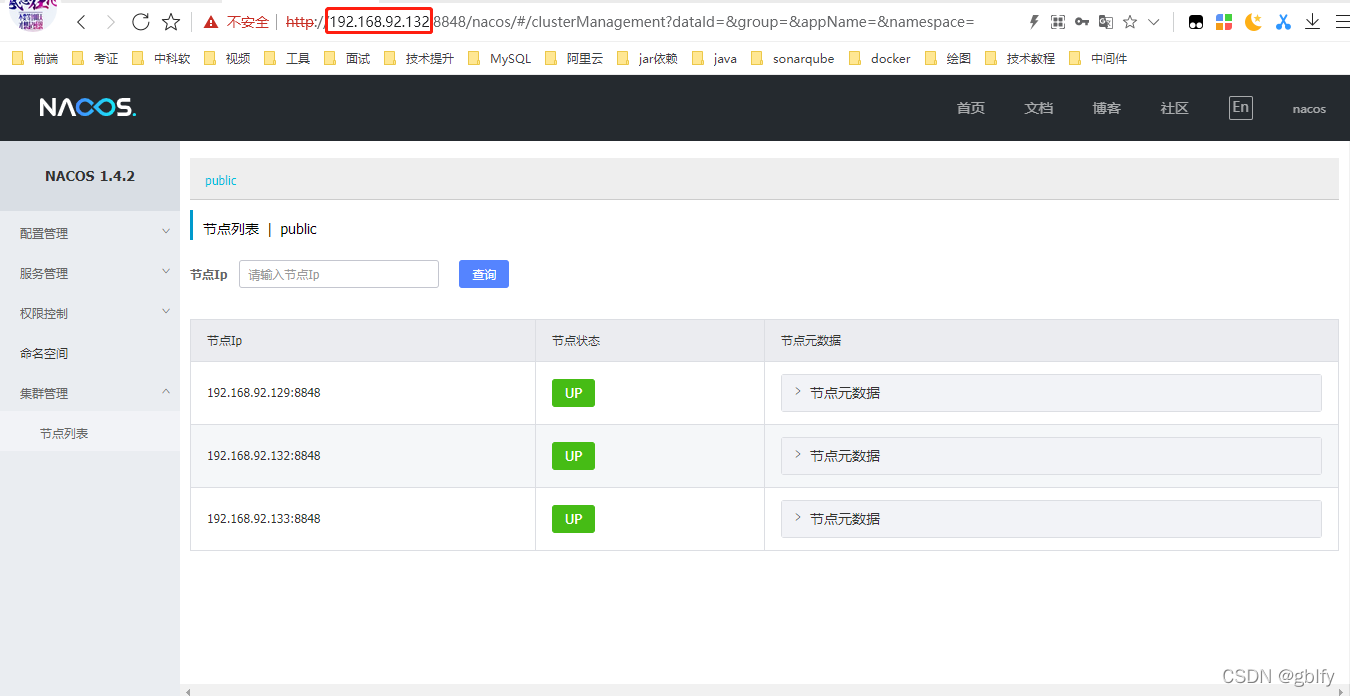
Task: Open the 视频 bookmarks folder
Action: [227, 59]
